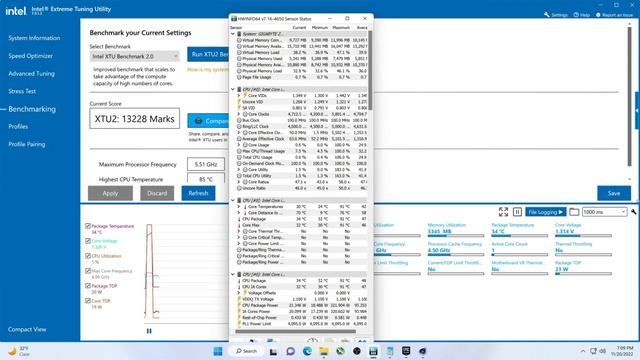This screenshot has width=640, height=360.
Task: Click the Apply button
Action: (x=110, y=193)
